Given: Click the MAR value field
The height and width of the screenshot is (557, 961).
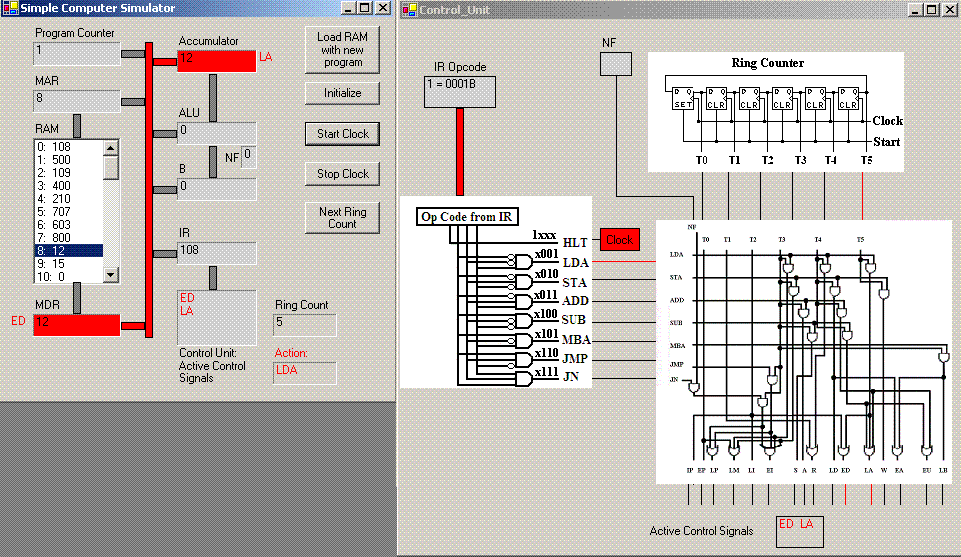Looking at the screenshot, I should click(x=76, y=100).
